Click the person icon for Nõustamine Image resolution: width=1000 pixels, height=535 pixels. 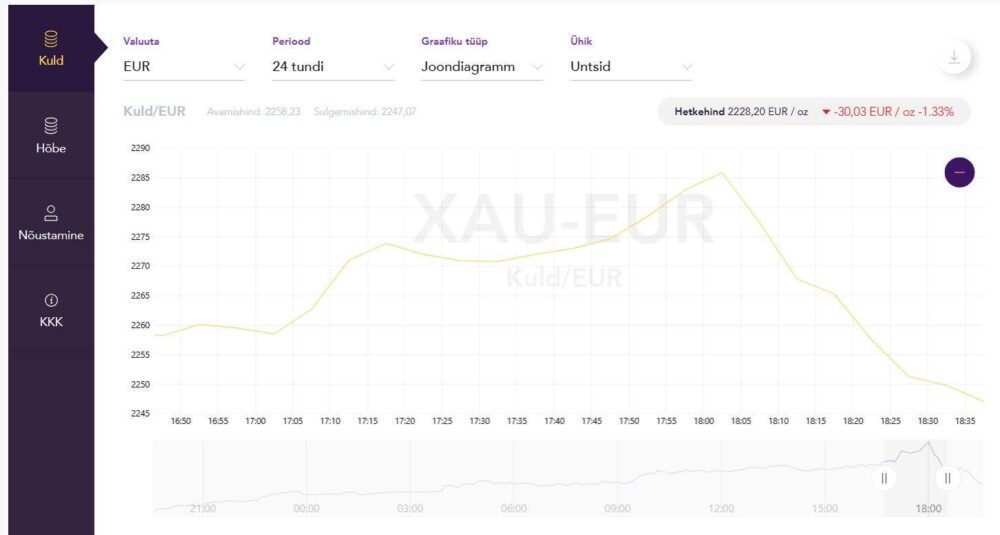pos(51,213)
